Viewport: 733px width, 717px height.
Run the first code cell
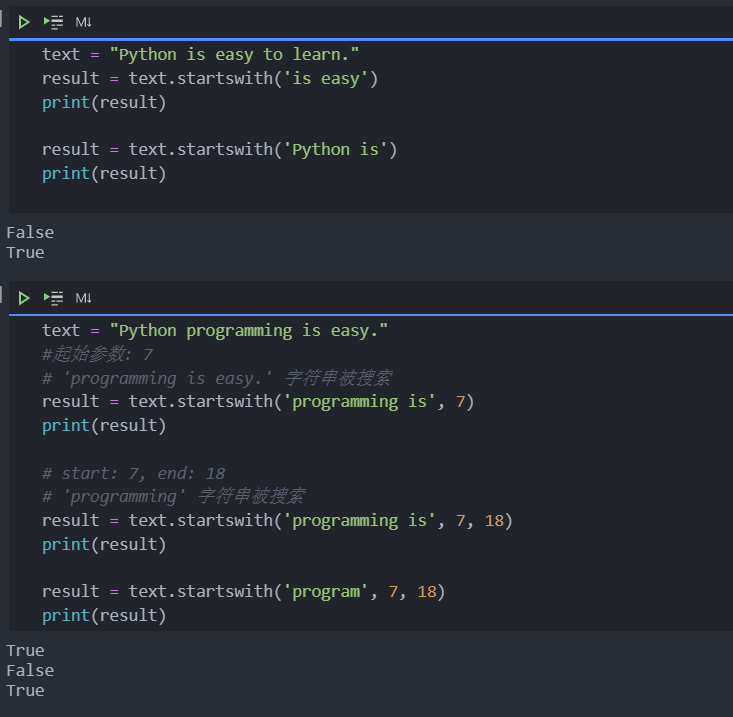tap(24, 22)
